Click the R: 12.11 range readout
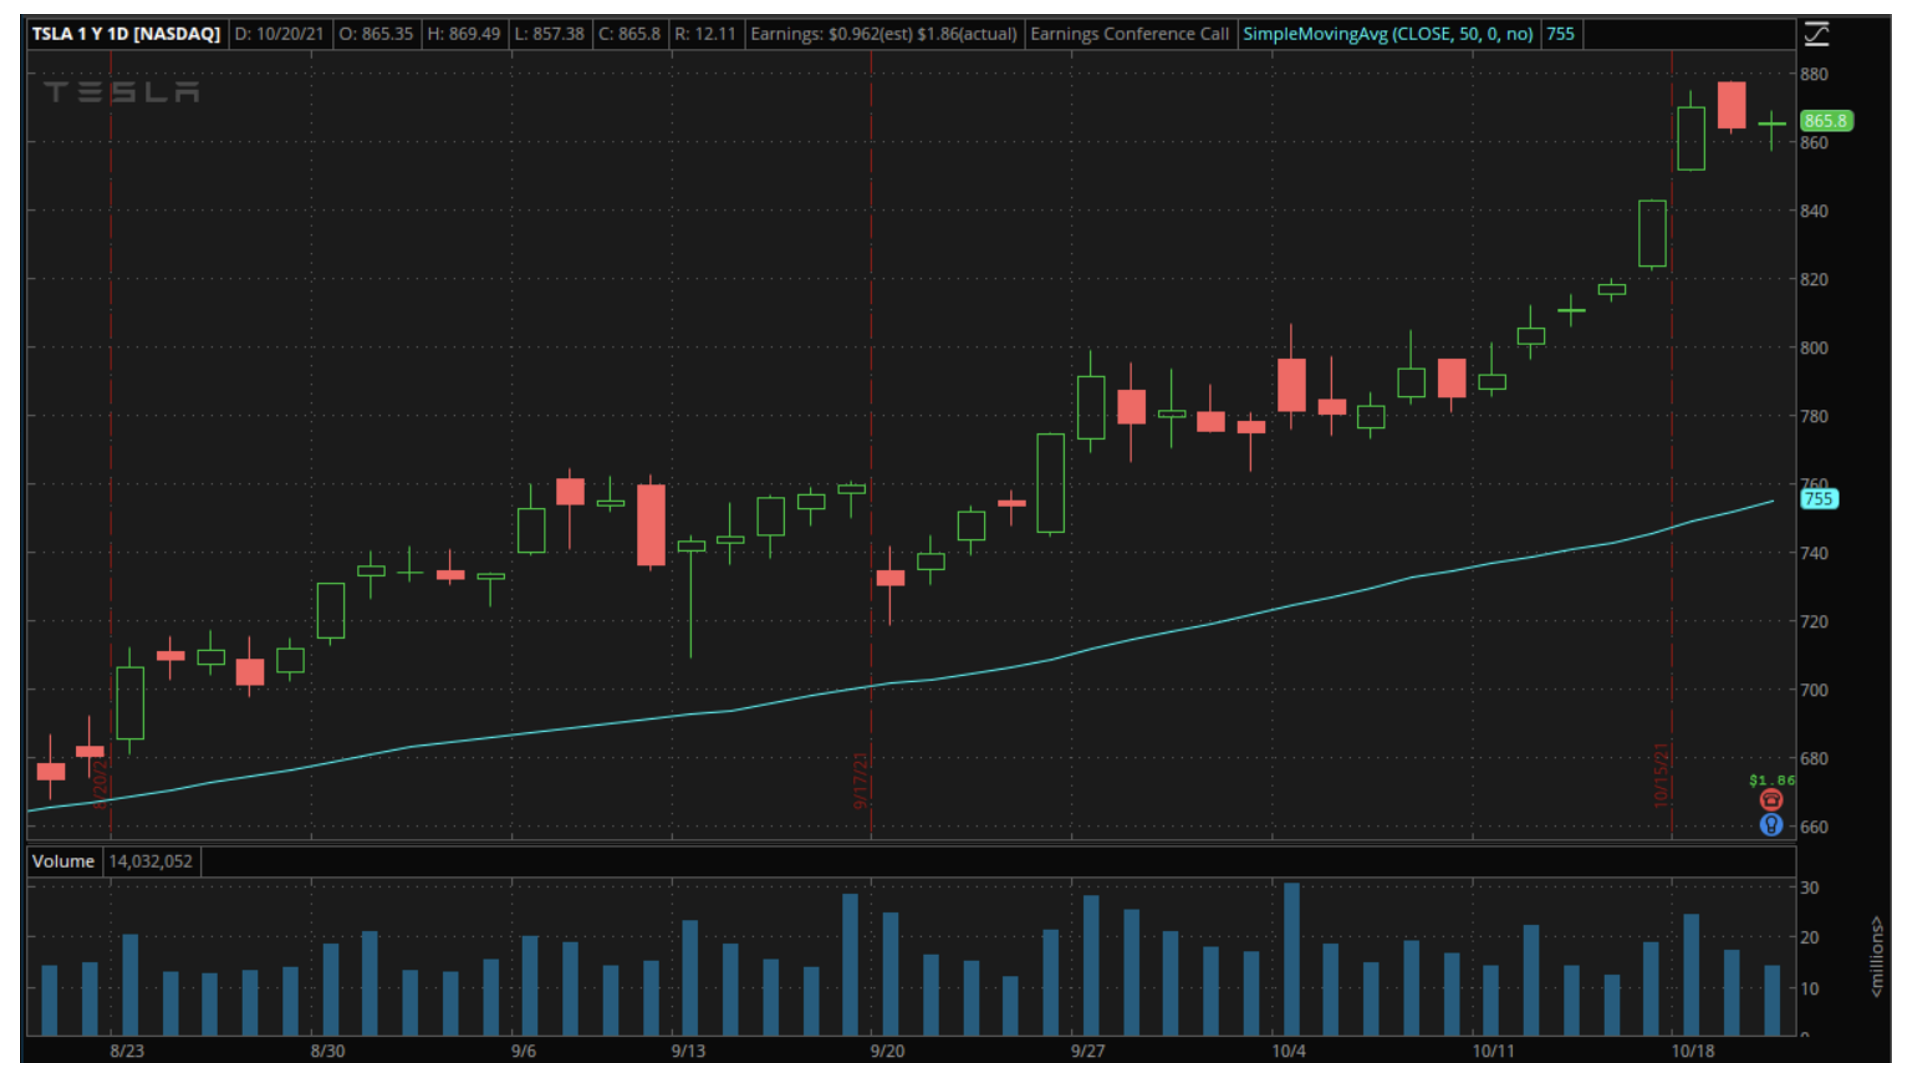Image resolution: width=1914 pixels, height=1080 pixels. tap(705, 34)
